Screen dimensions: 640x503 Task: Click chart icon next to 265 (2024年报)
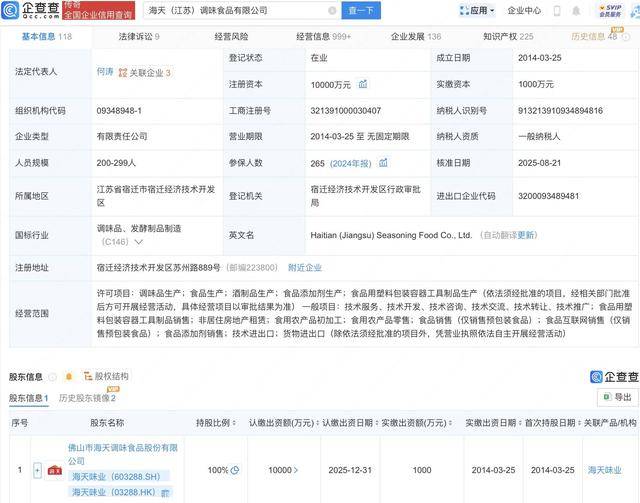(383, 163)
